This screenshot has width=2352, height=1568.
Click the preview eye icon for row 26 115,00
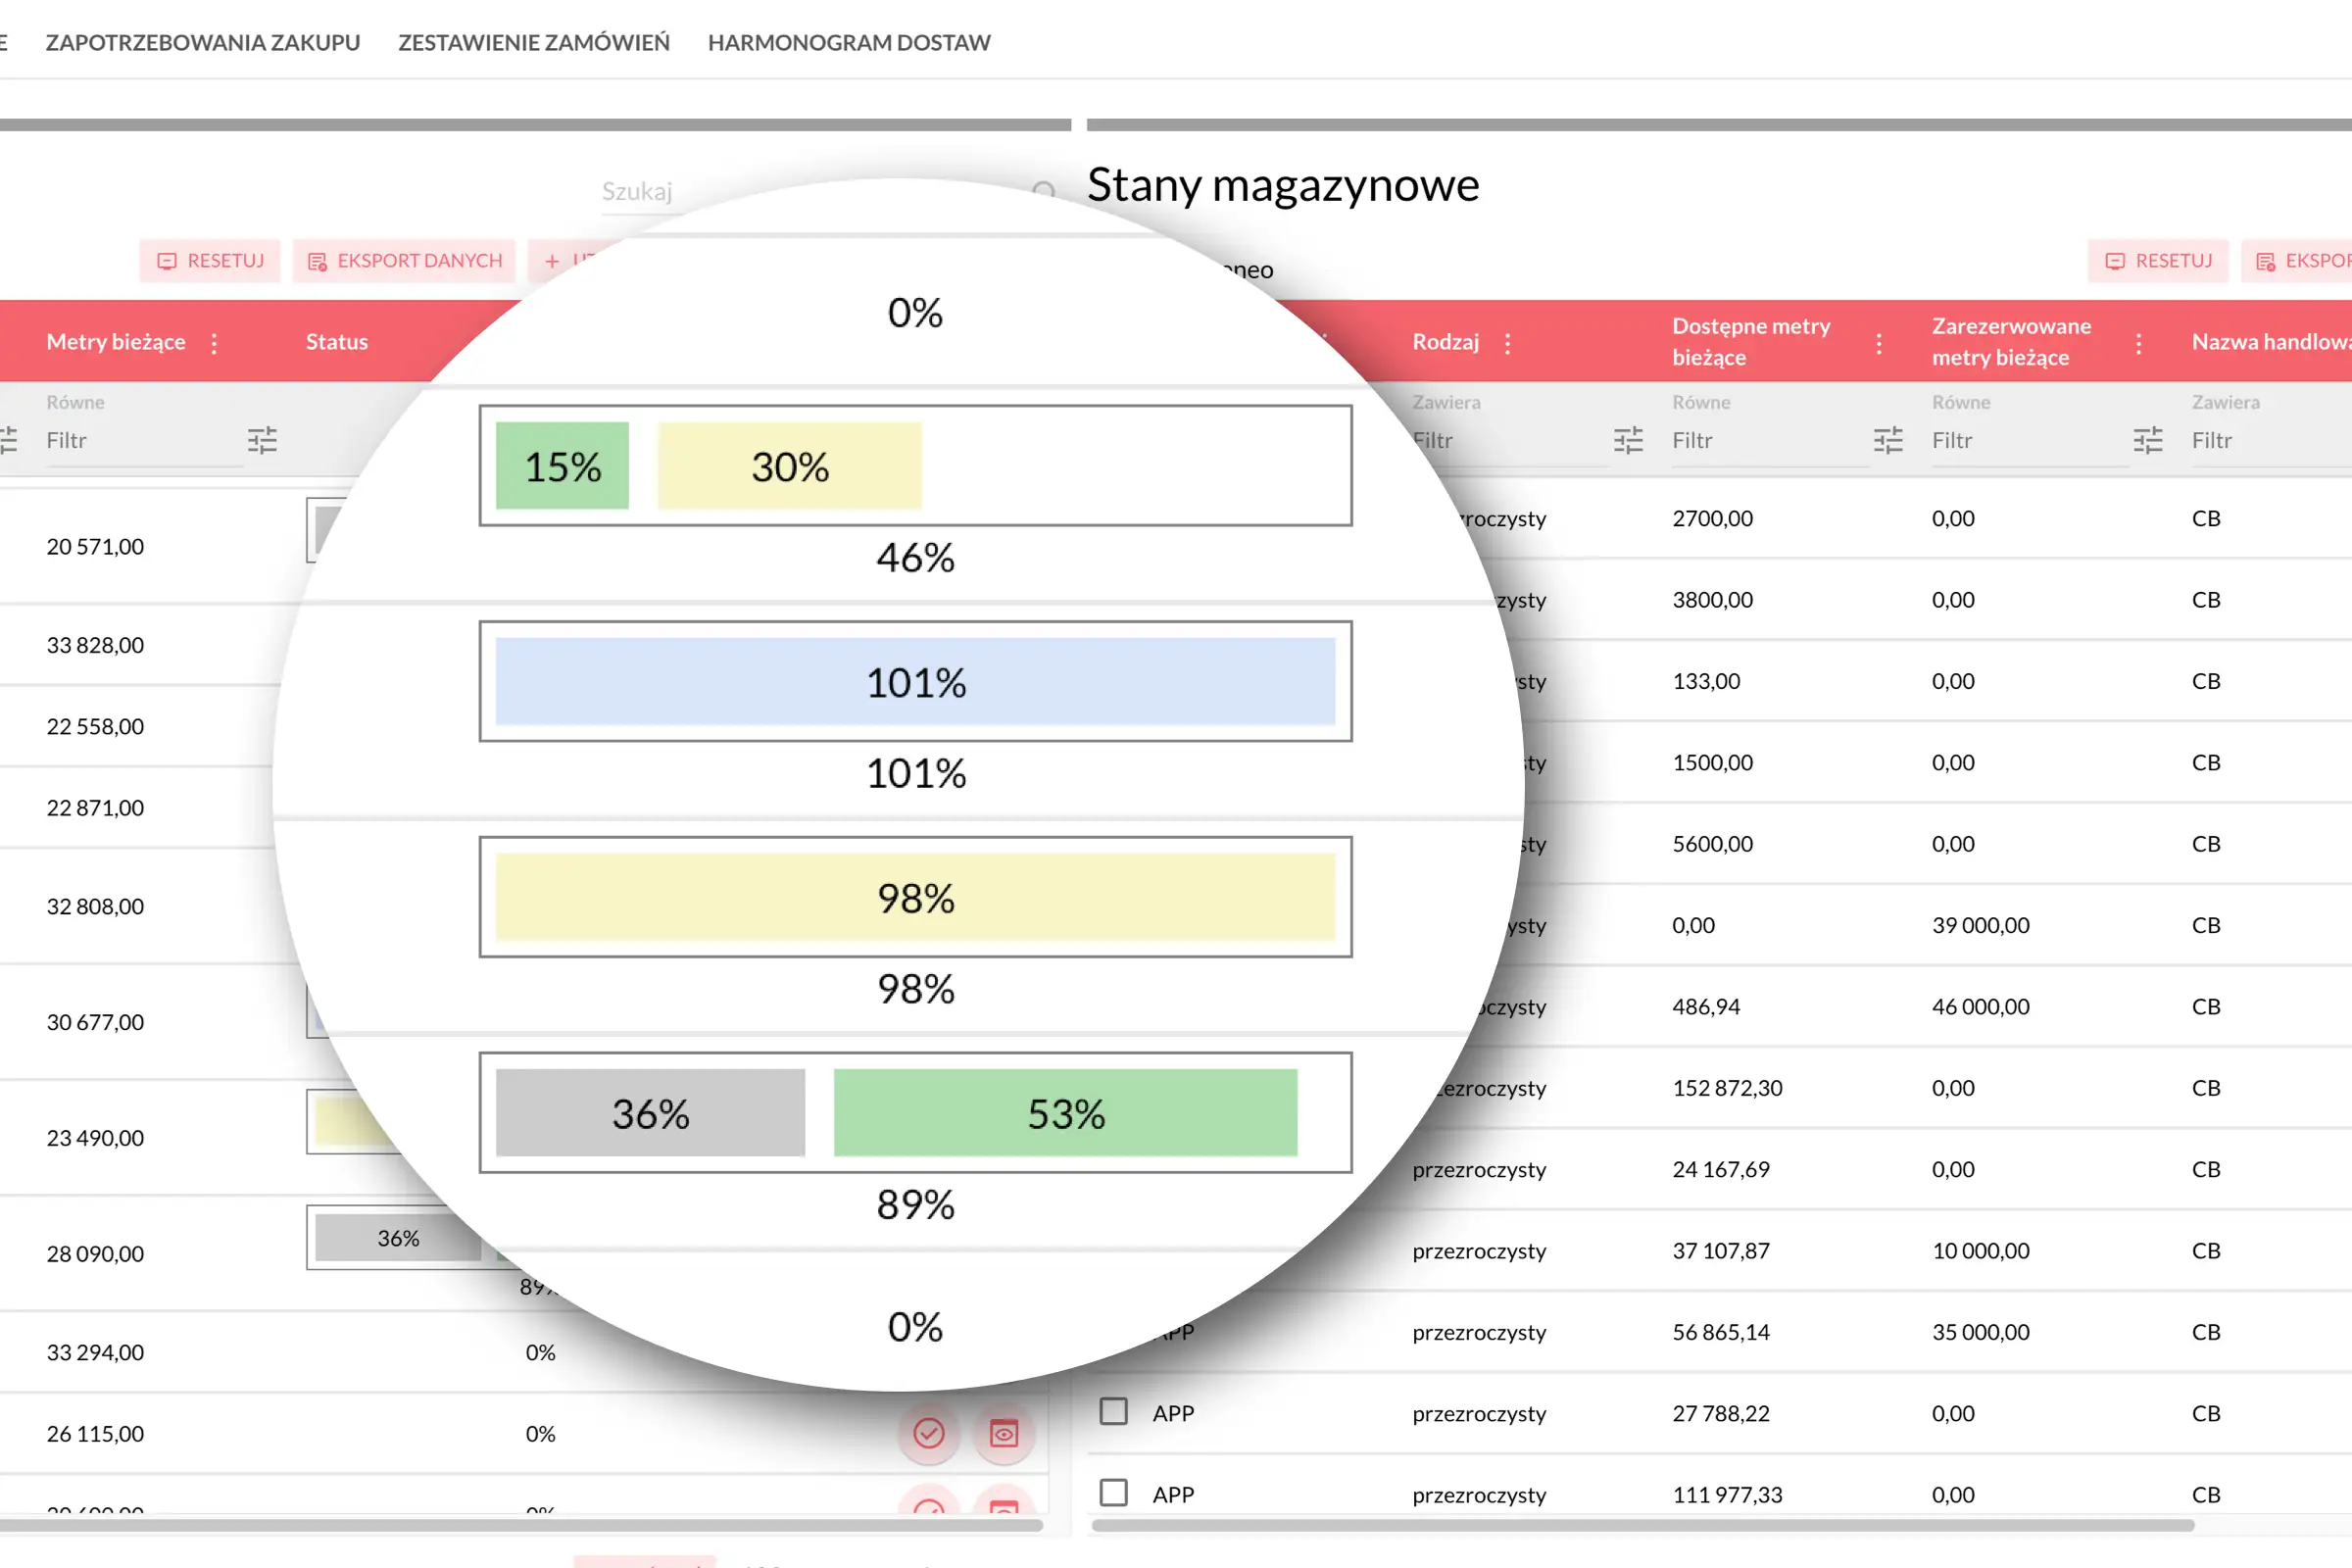[x=1003, y=1433]
